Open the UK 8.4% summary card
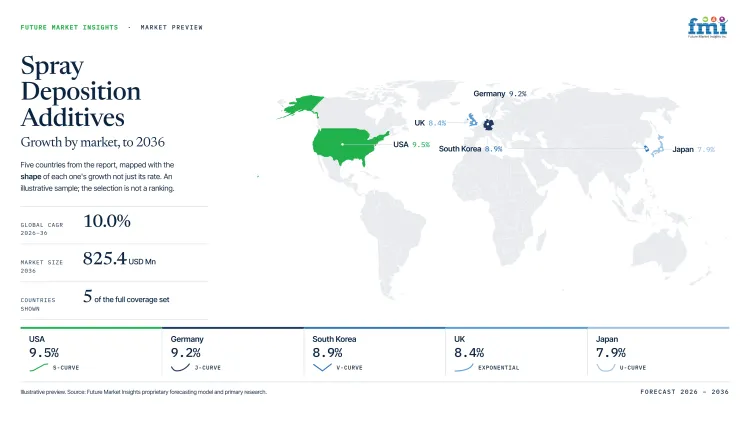The width and height of the screenshot is (750, 421). tap(516, 353)
